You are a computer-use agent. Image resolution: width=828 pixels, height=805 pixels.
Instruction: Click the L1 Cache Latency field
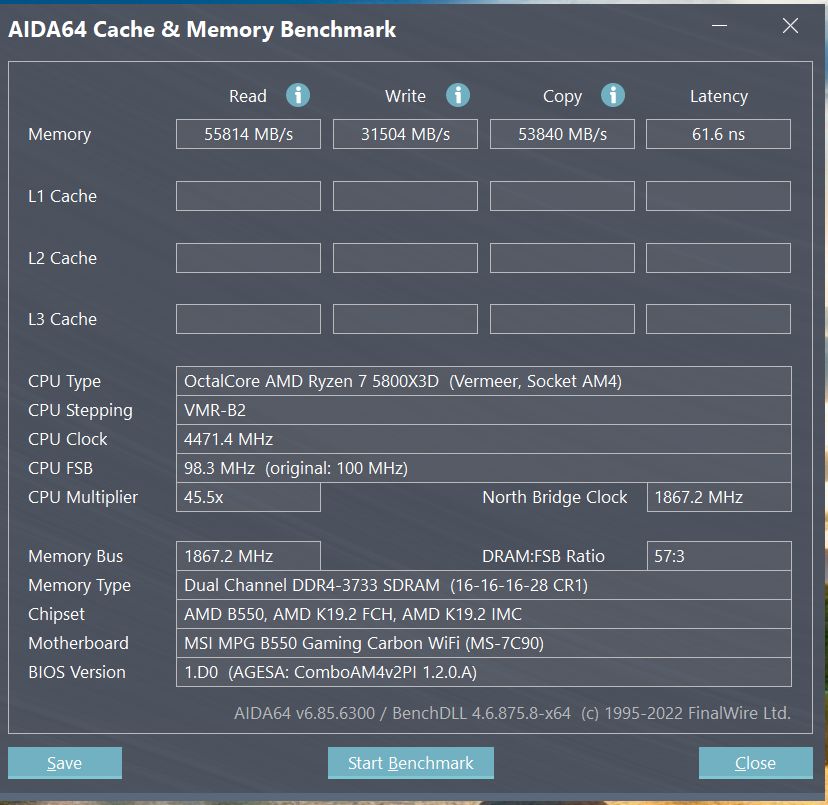point(718,196)
